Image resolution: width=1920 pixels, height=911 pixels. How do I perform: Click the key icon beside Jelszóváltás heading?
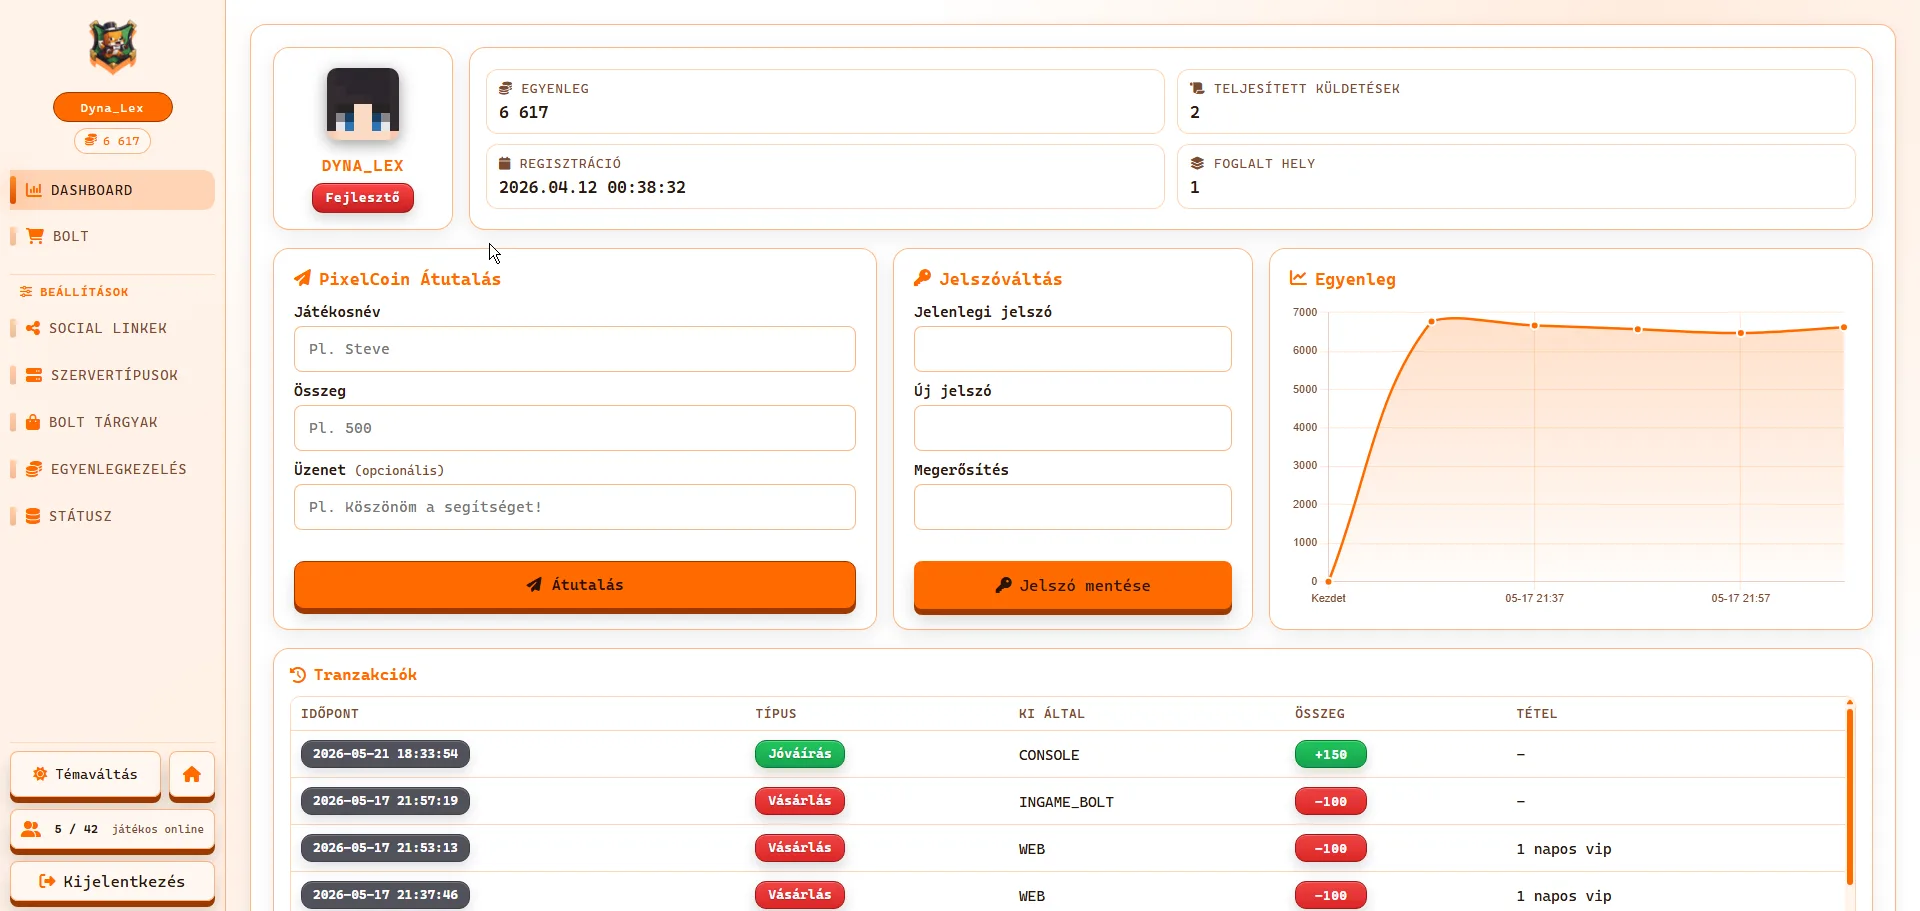click(922, 278)
